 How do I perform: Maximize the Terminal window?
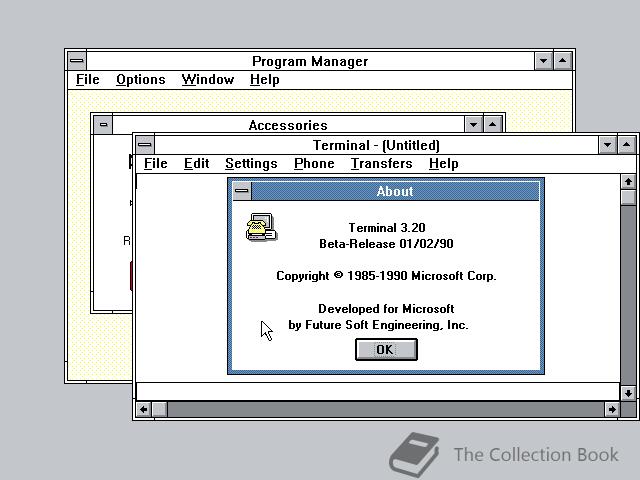627,144
